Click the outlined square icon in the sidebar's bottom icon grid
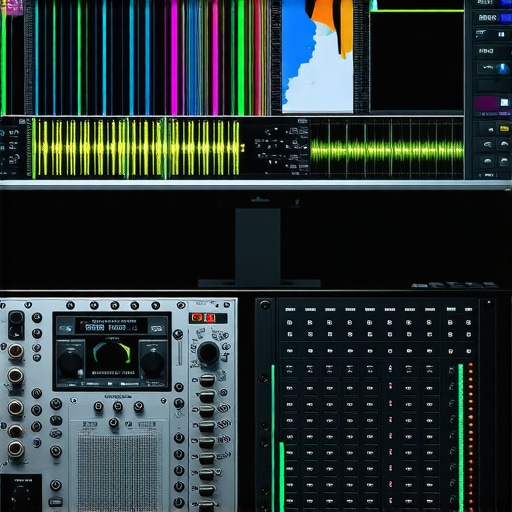Image resolution: width=512 pixels, height=512 pixels. (x=503, y=162)
